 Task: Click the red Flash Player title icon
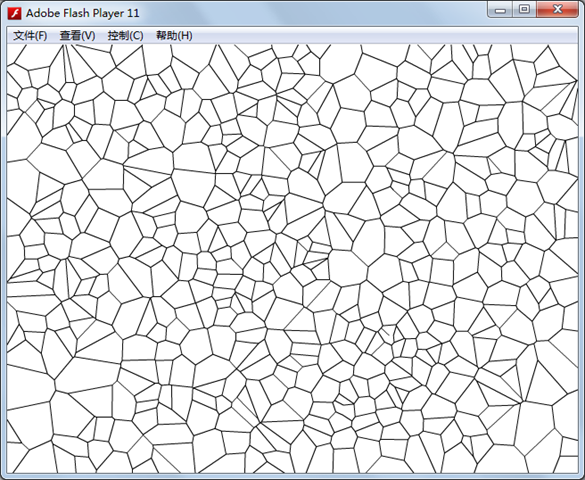15,13
